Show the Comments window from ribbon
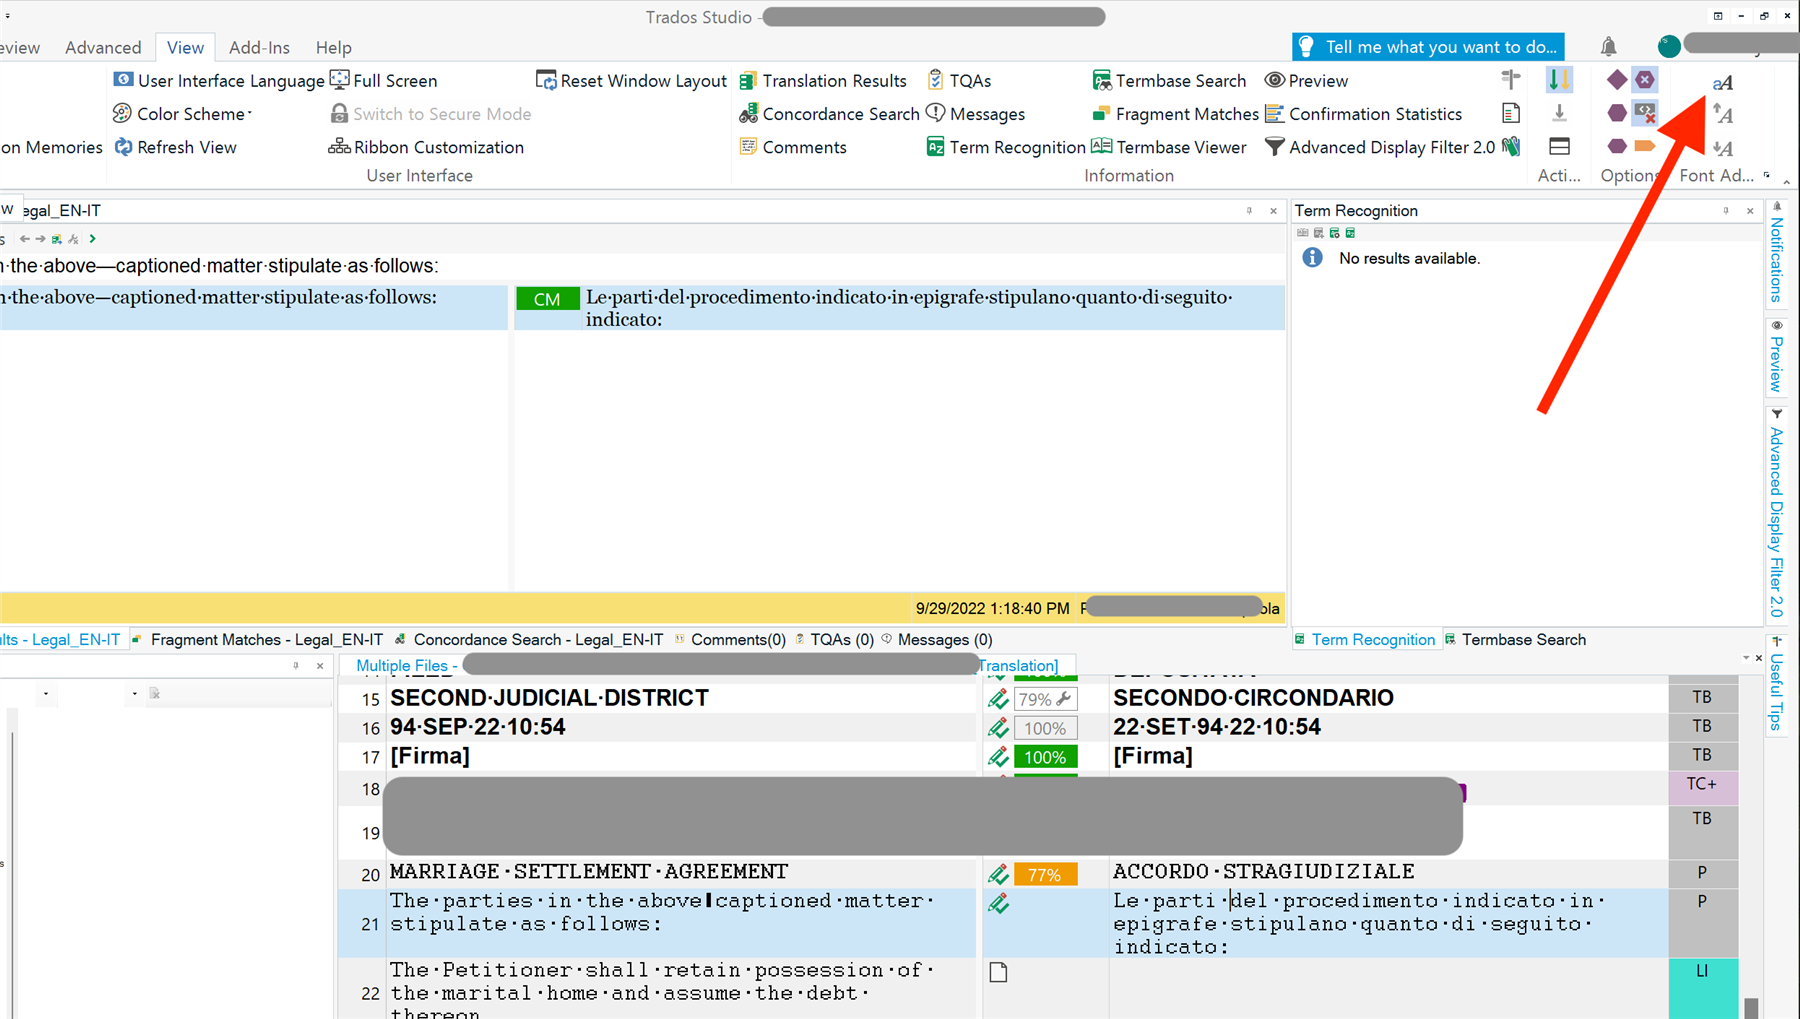Viewport: 1800px width, 1019px height. pos(793,147)
